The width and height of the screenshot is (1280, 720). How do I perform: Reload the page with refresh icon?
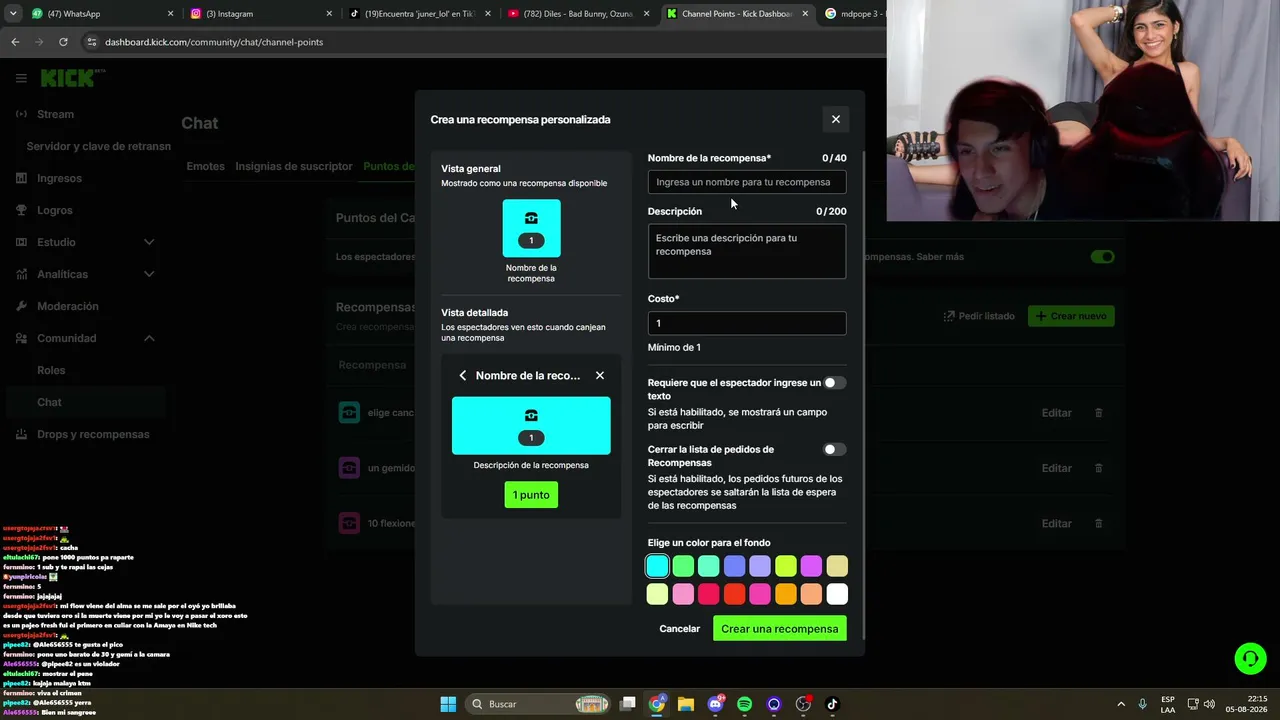pyautogui.click(x=63, y=42)
